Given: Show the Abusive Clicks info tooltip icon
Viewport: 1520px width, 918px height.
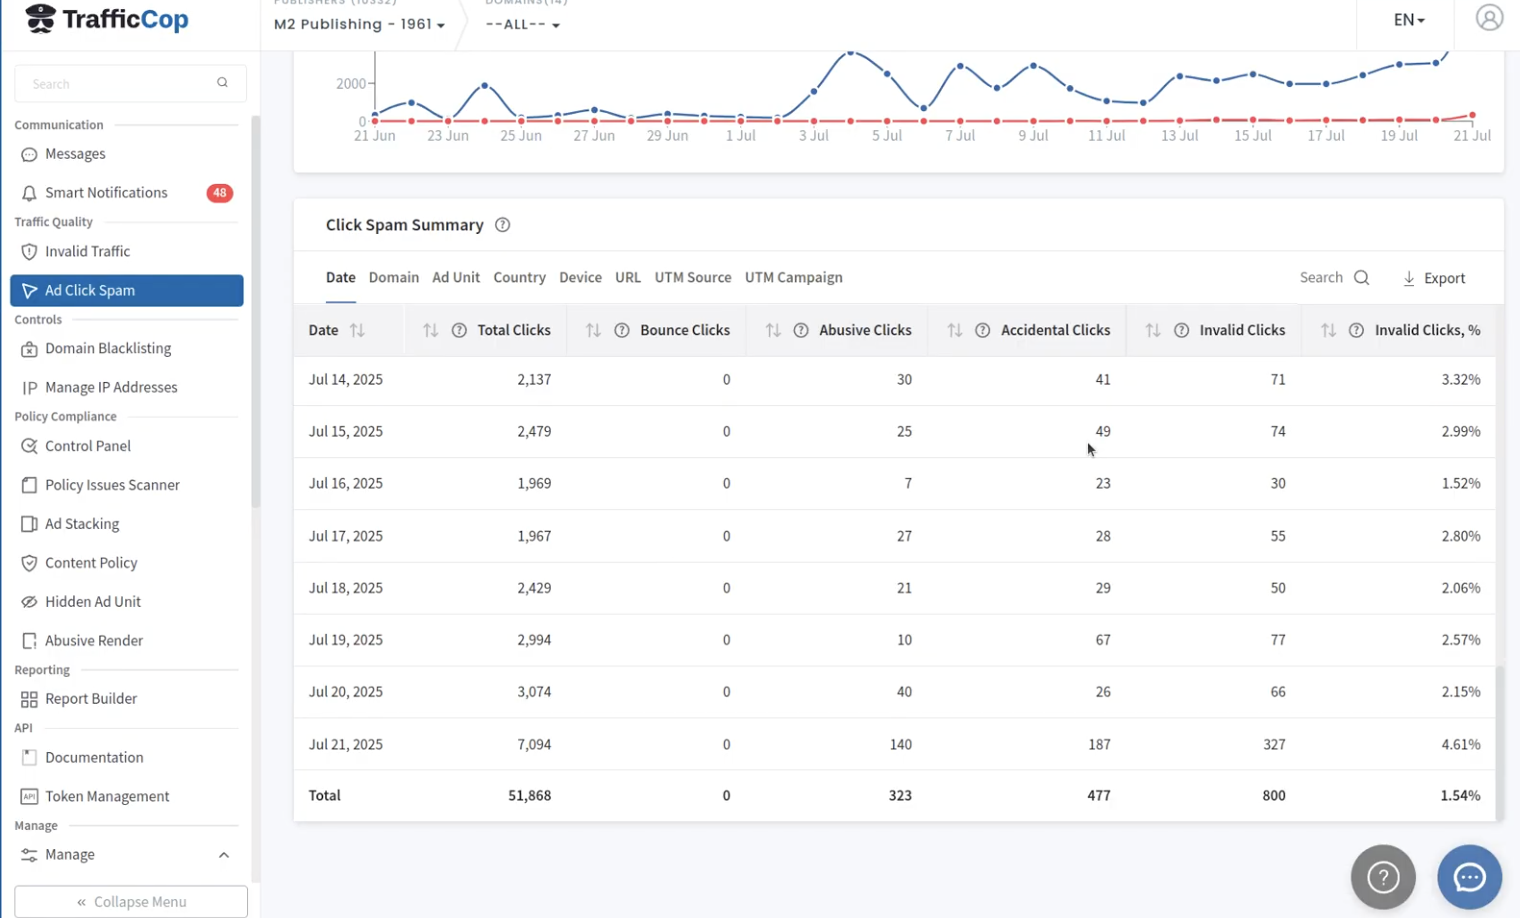Looking at the screenshot, I should pos(801,330).
